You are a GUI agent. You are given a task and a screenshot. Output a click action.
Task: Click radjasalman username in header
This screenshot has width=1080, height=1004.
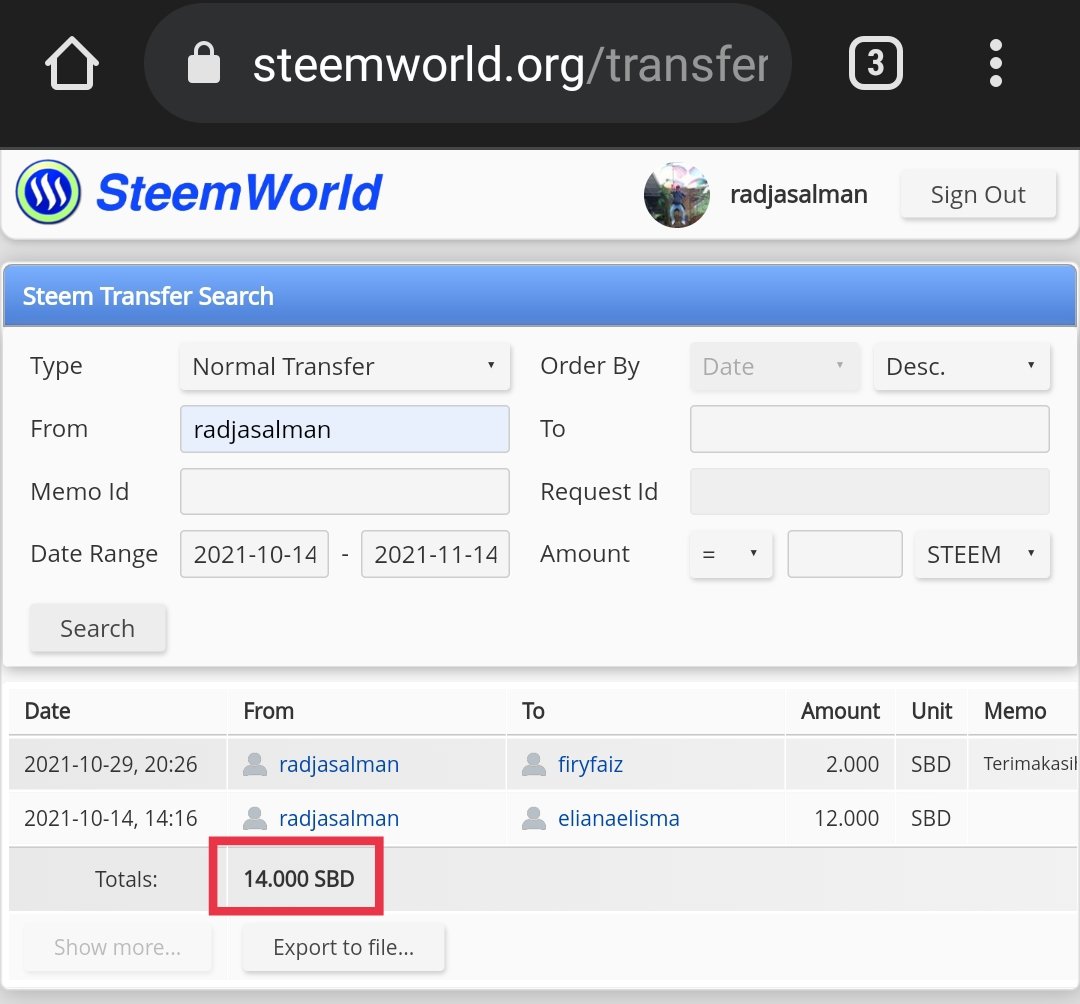point(798,195)
